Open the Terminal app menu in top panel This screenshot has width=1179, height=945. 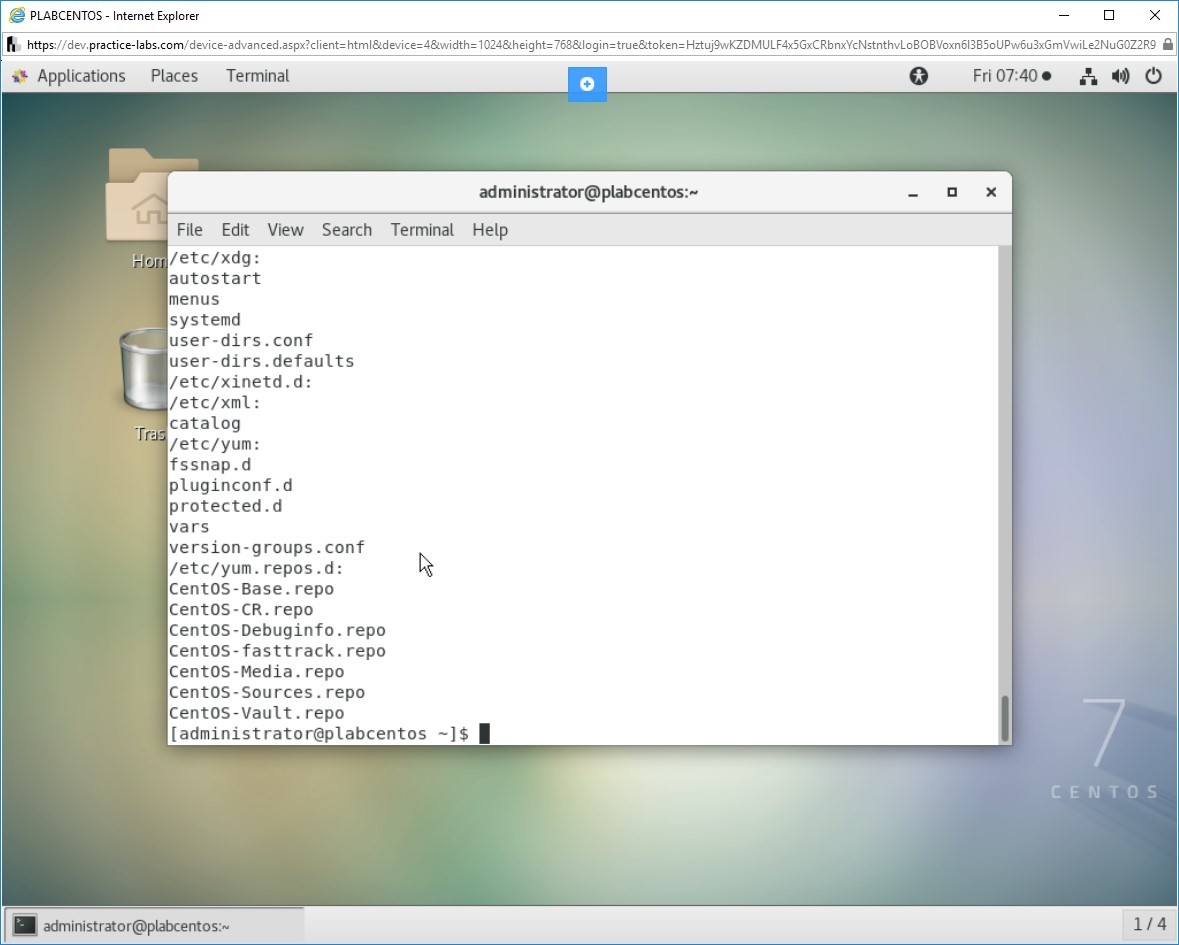(257, 76)
